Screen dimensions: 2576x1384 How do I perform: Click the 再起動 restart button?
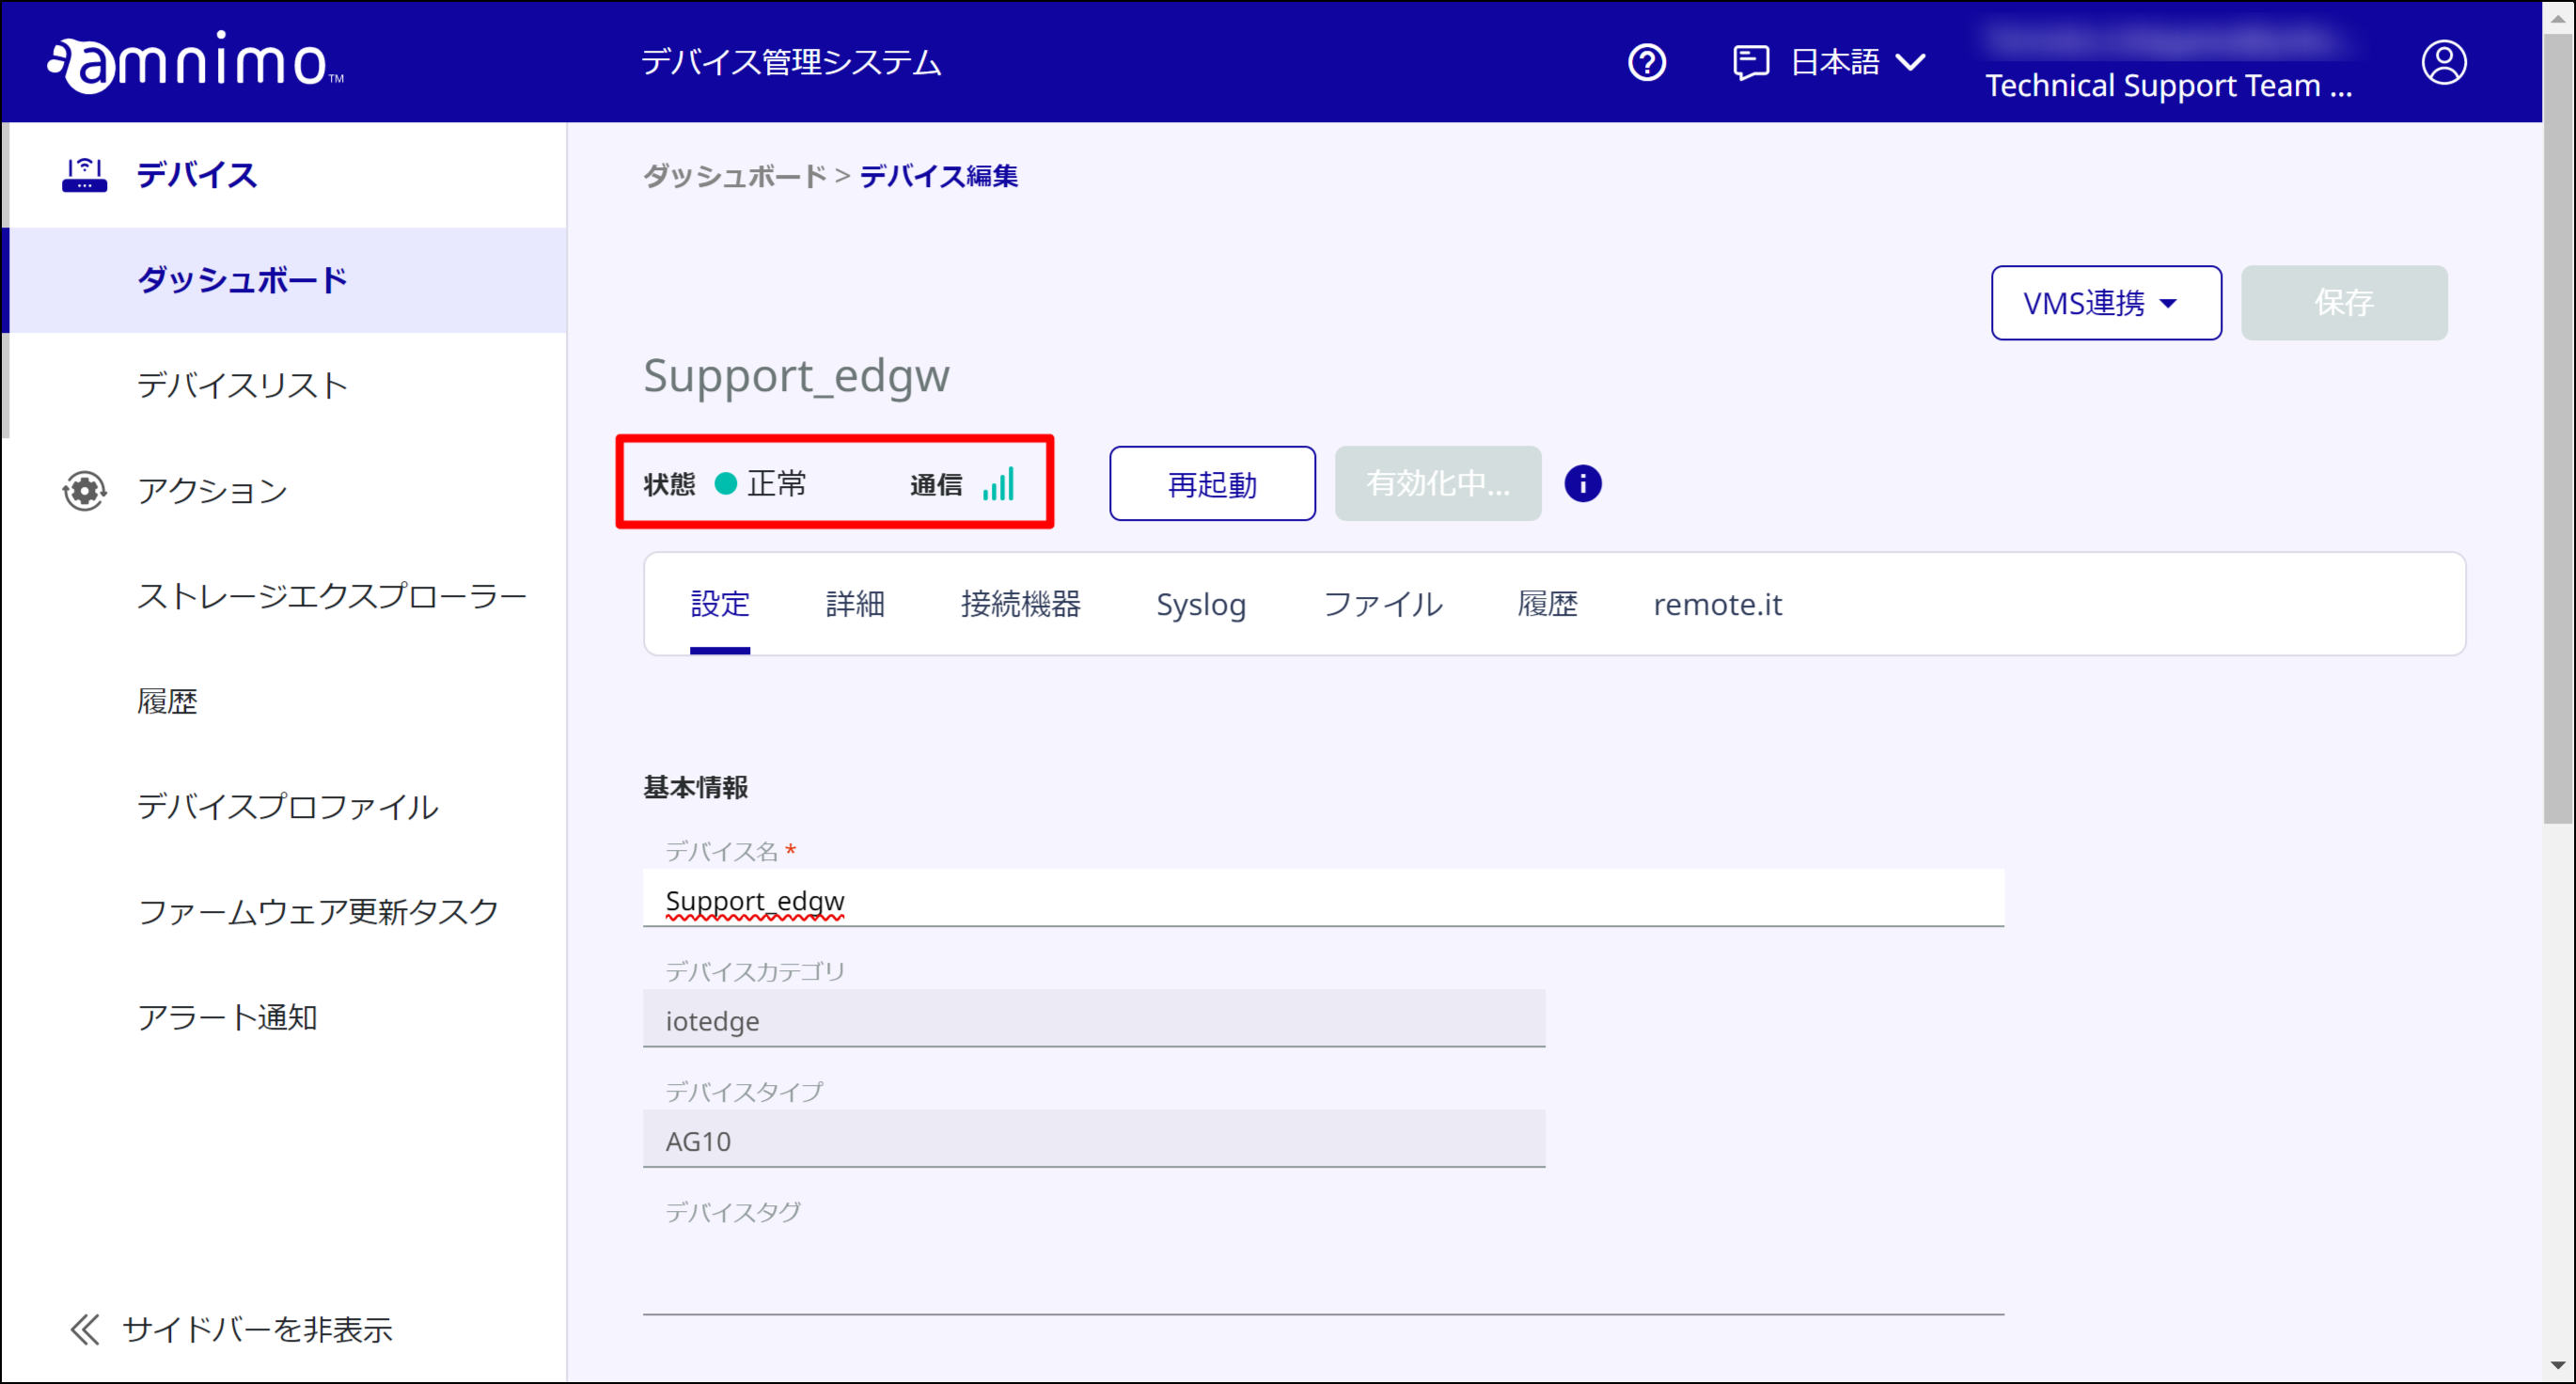[1211, 483]
